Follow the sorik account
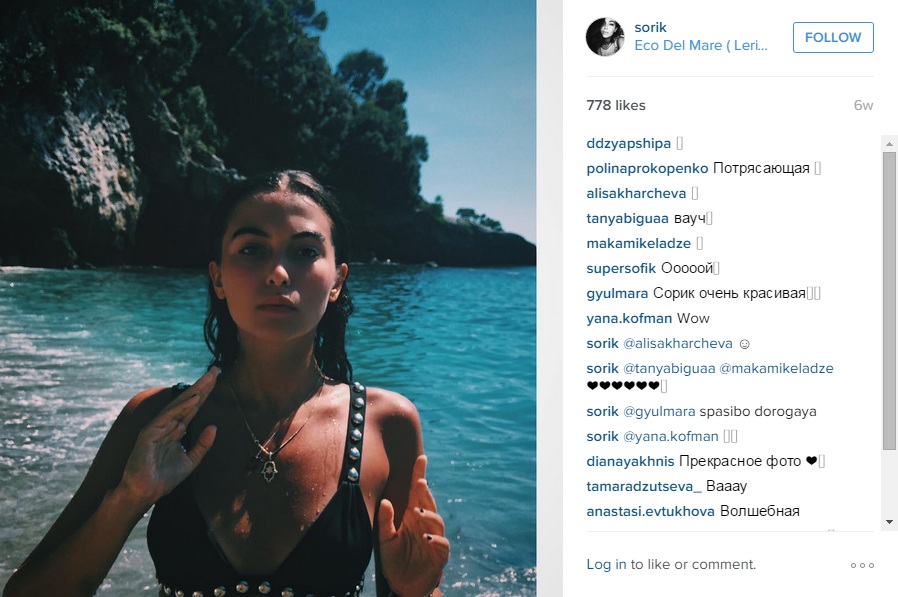The width and height of the screenshot is (898, 597). coord(833,37)
